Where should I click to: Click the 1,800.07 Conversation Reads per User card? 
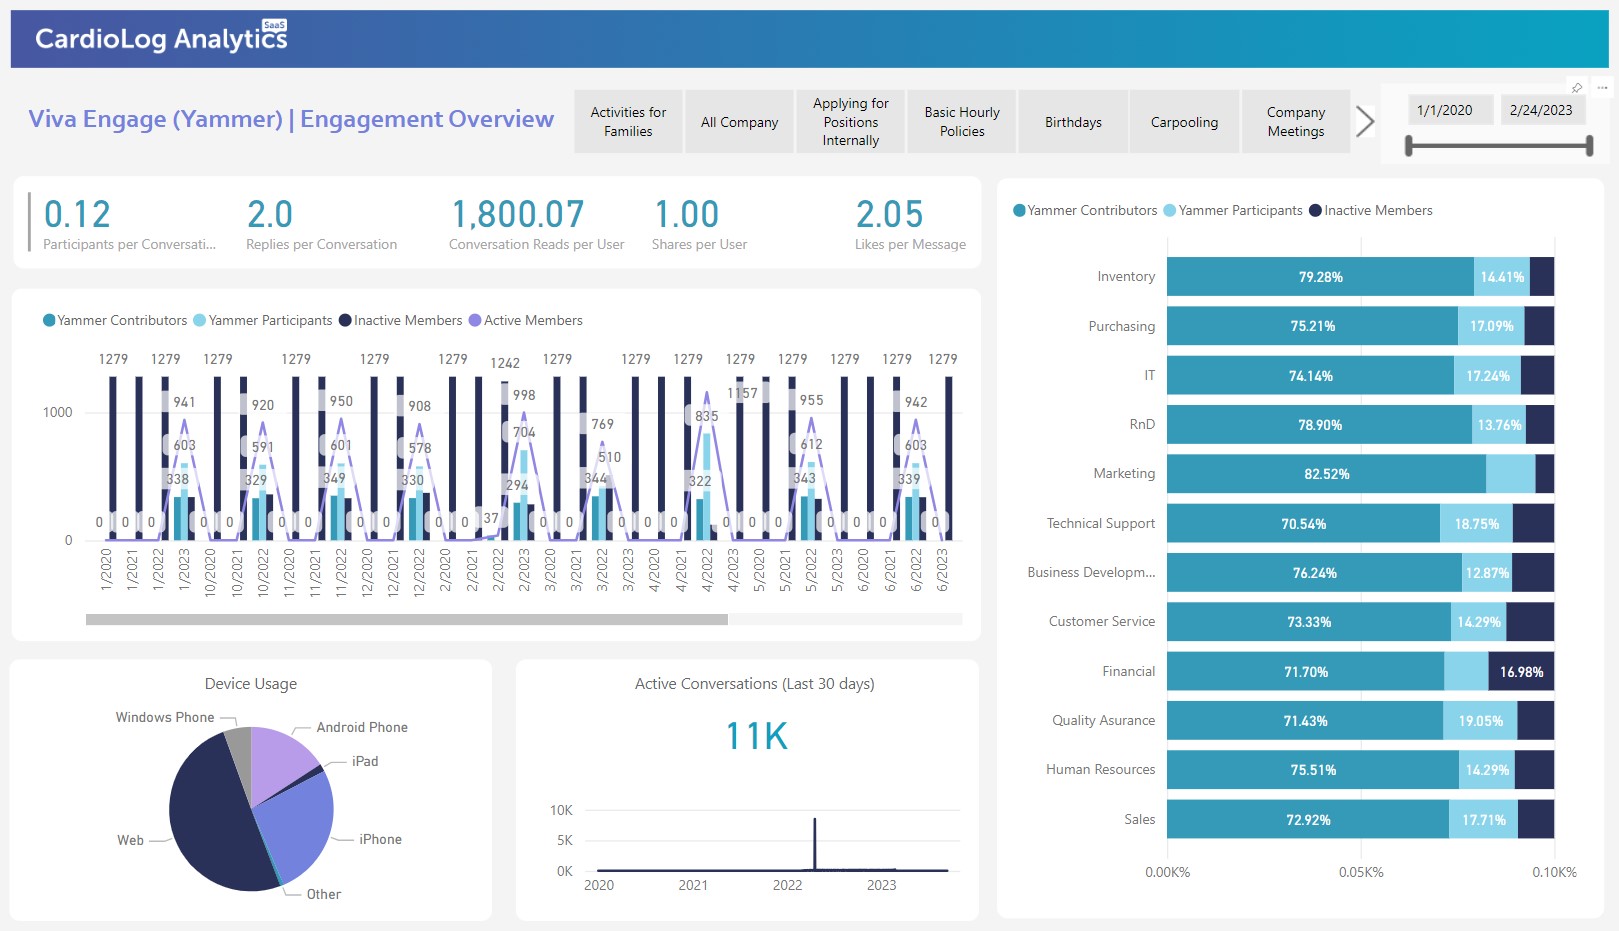tap(536, 223)
